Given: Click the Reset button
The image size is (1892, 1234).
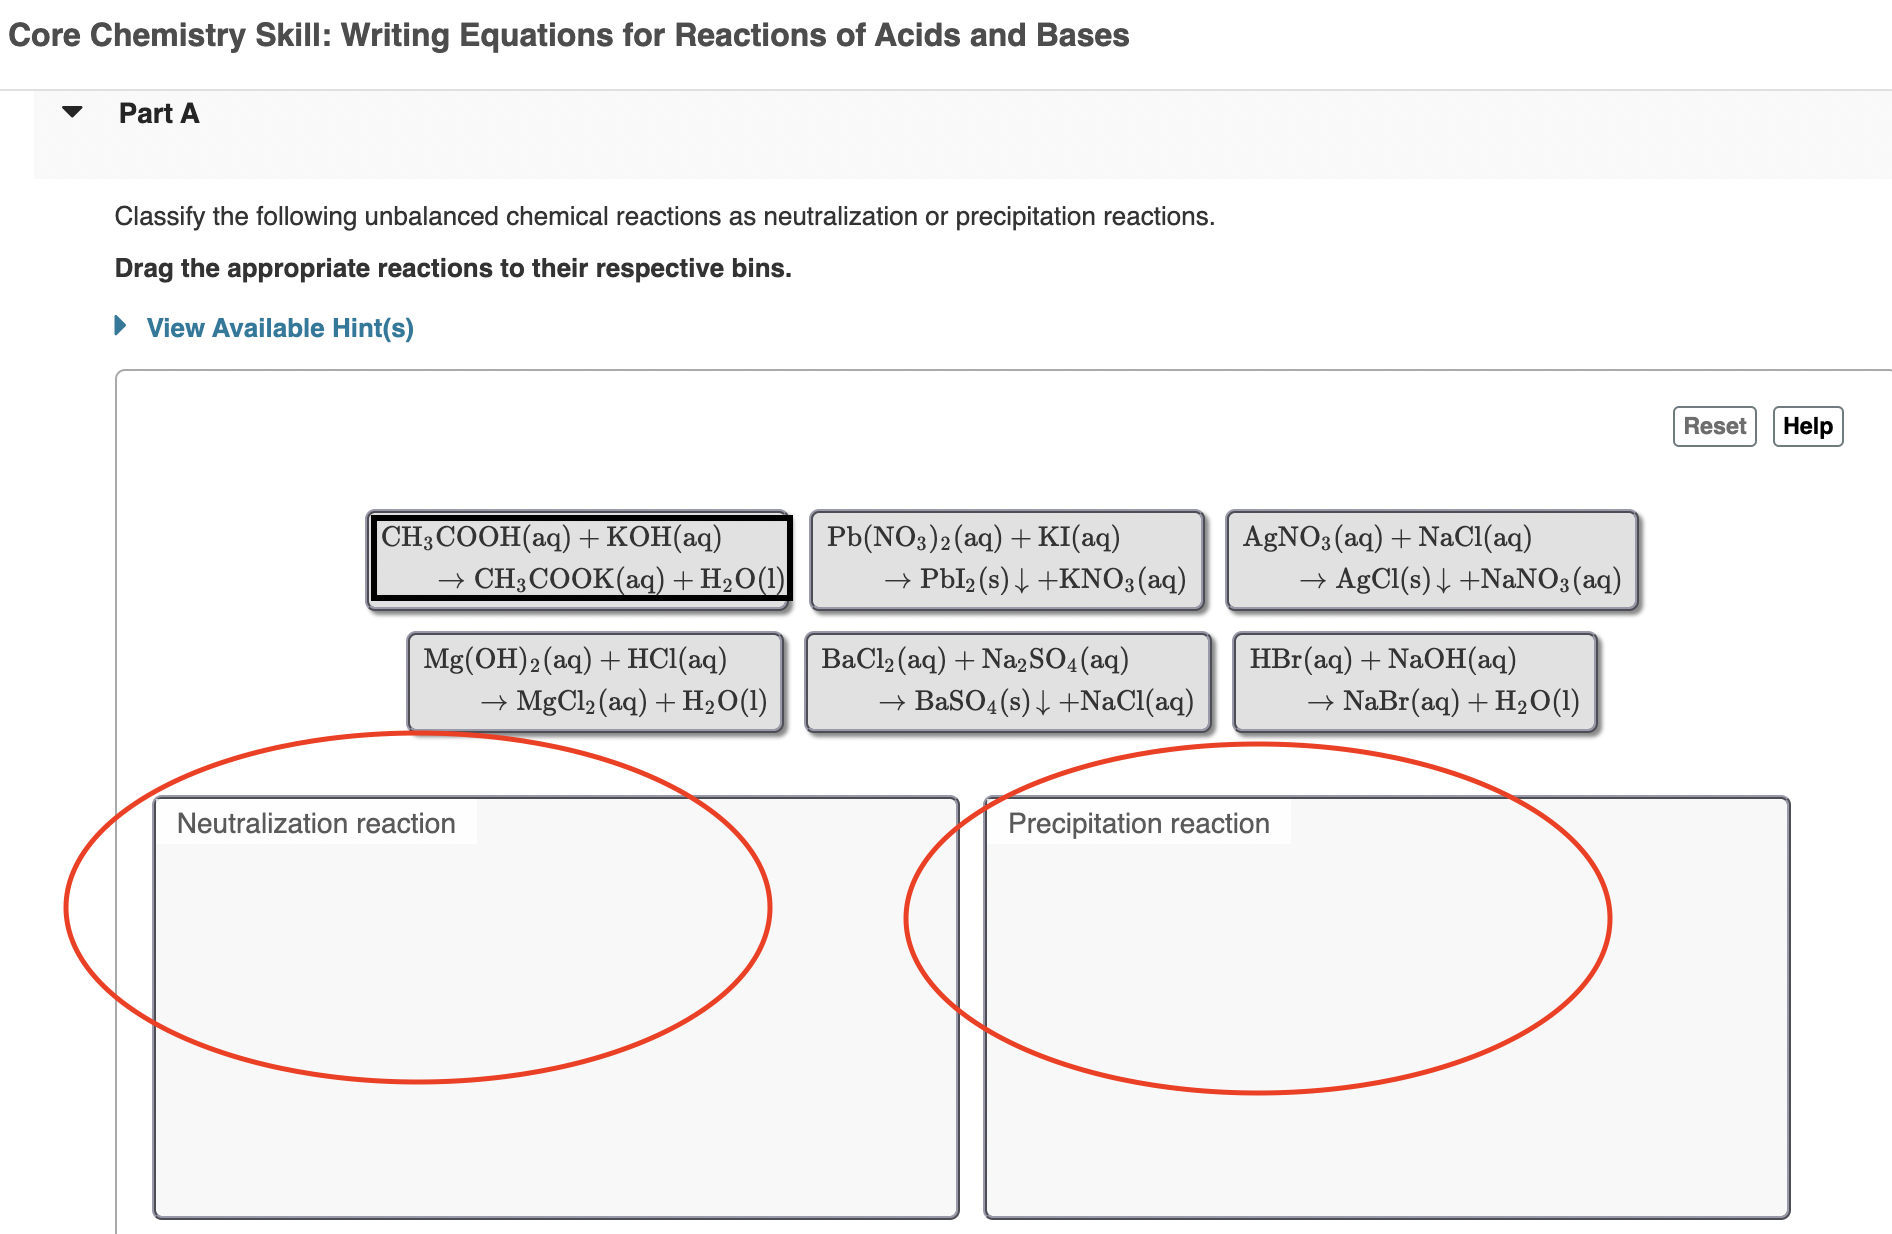Looking at the screenshot, I should [1713, 426].
